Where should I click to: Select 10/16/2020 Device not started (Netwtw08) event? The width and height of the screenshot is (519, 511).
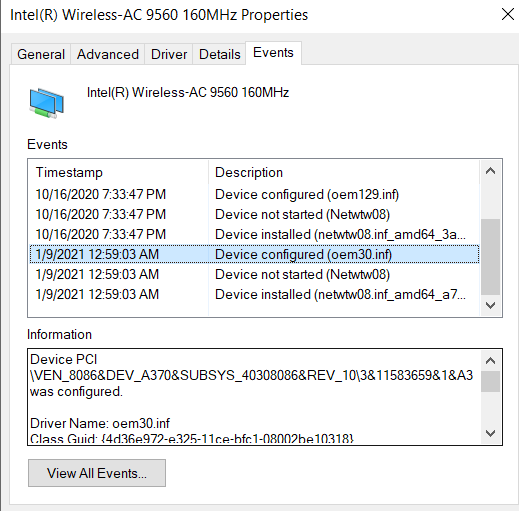pos(254,214)
